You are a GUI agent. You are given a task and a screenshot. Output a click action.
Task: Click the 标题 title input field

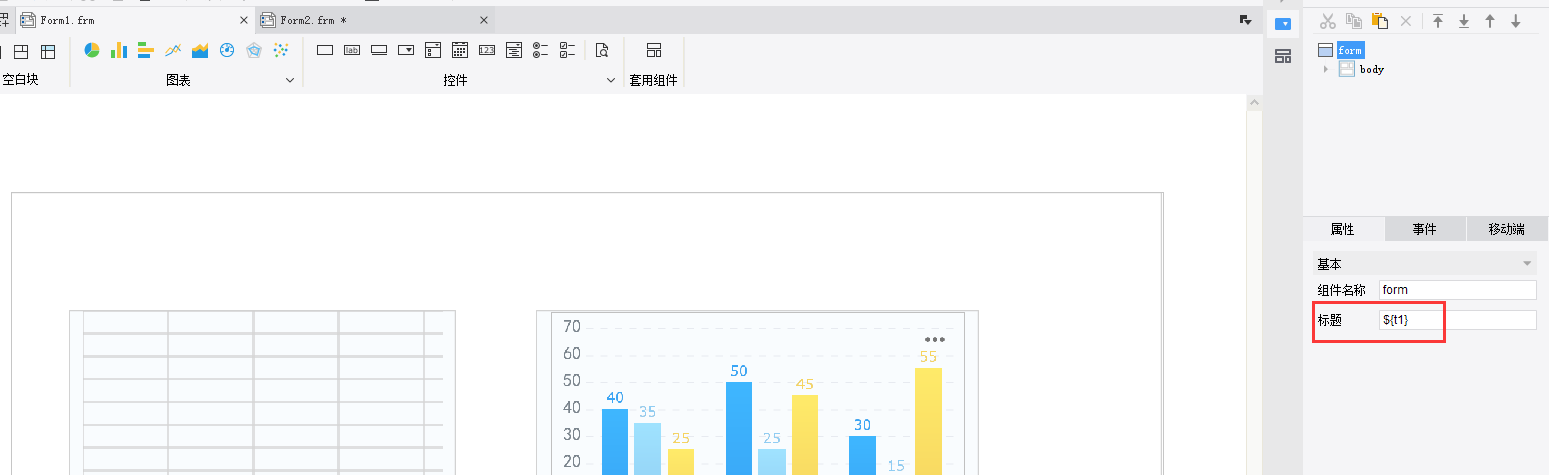point(1457,320)
